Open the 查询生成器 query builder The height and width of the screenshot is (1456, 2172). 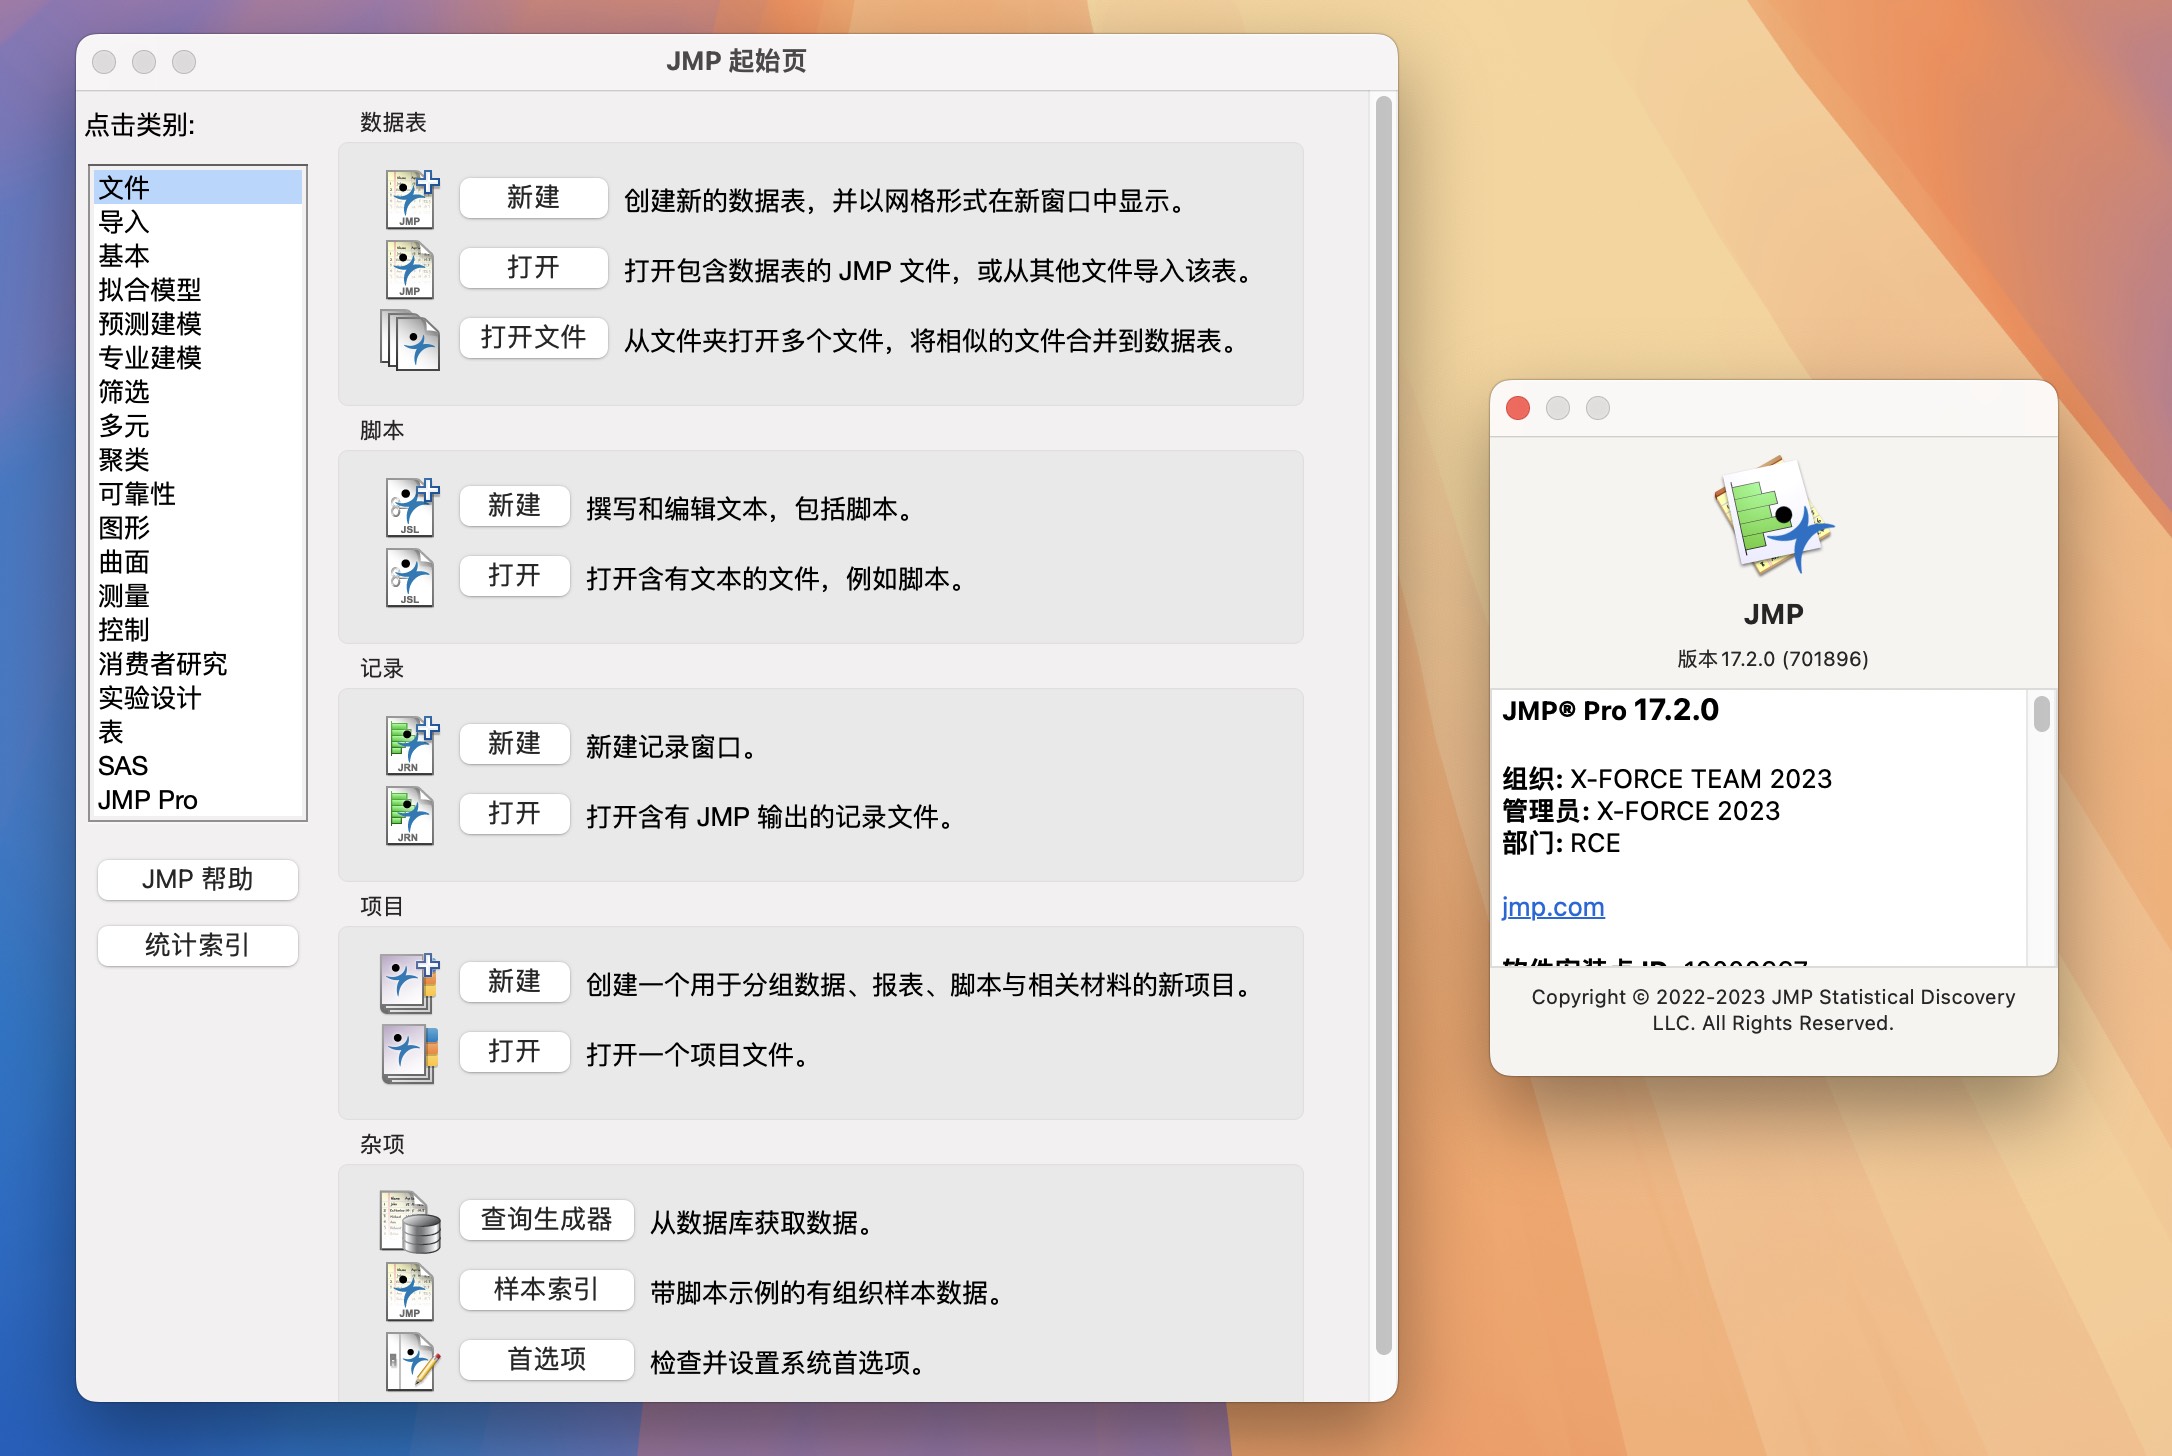point(547,1220)
